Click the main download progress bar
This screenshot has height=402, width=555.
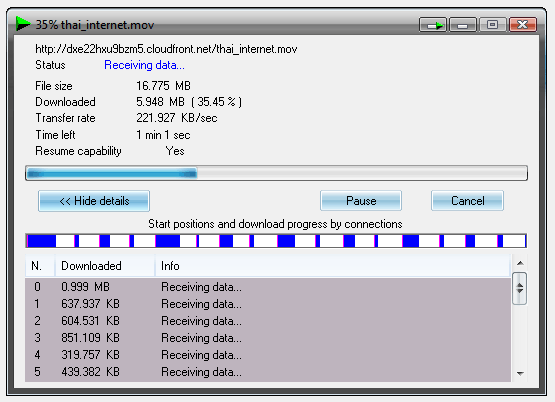[x=276, y=173]
